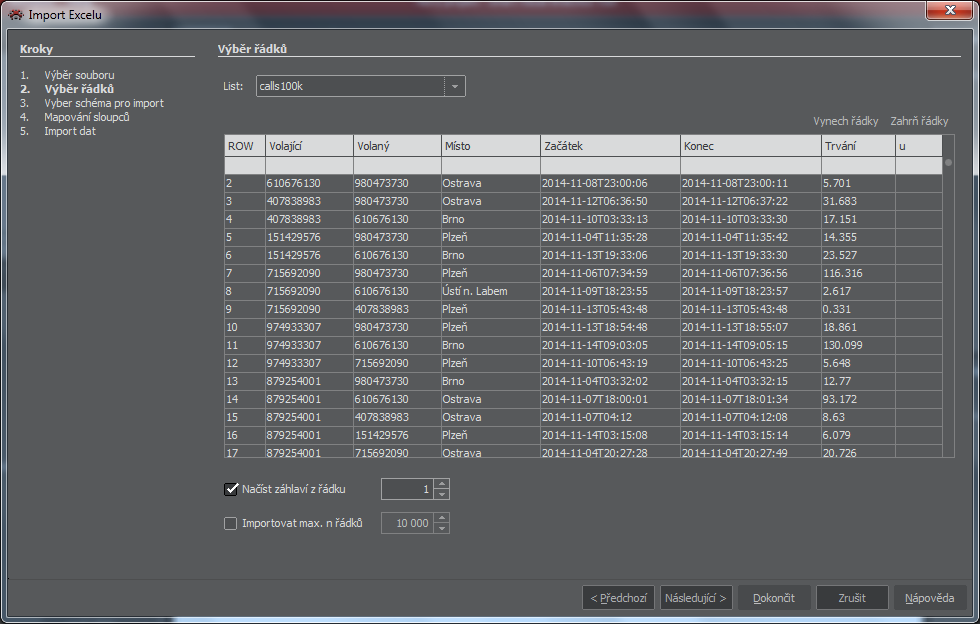Click the 'Trvání' column header
The width and height of the screenshot is (980, 624).
pyautogui.click(x=857, y=146)
